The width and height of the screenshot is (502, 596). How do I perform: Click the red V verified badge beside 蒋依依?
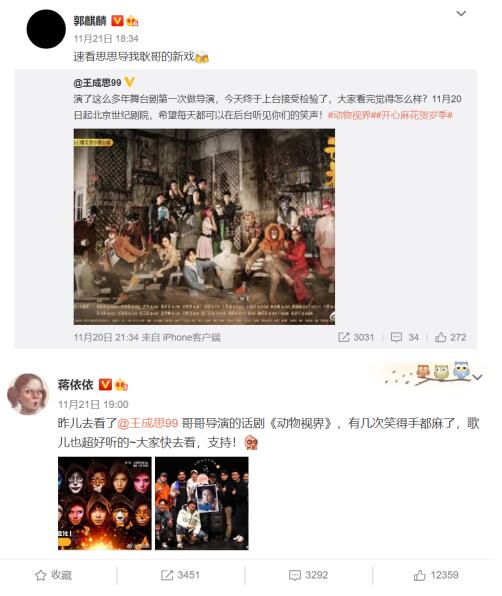105,385
